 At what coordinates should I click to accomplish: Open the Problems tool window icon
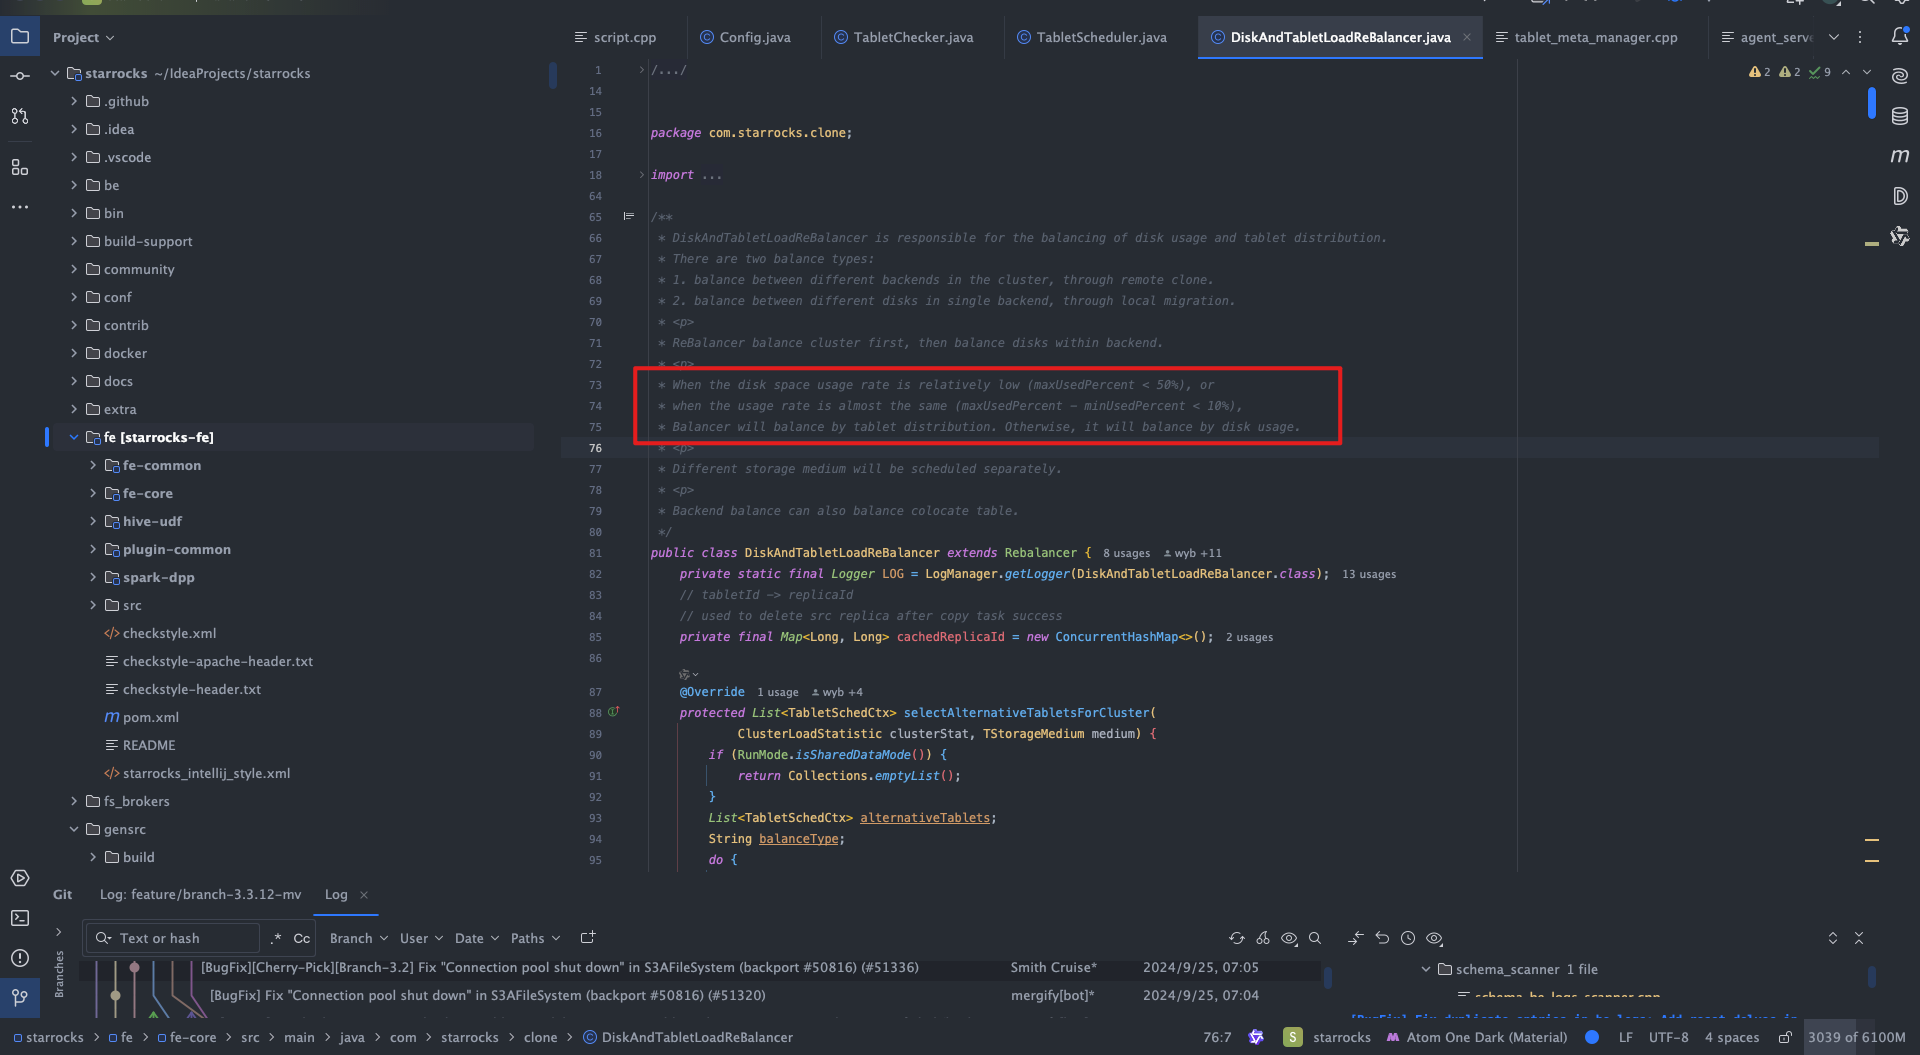click(x=20, y=958)
